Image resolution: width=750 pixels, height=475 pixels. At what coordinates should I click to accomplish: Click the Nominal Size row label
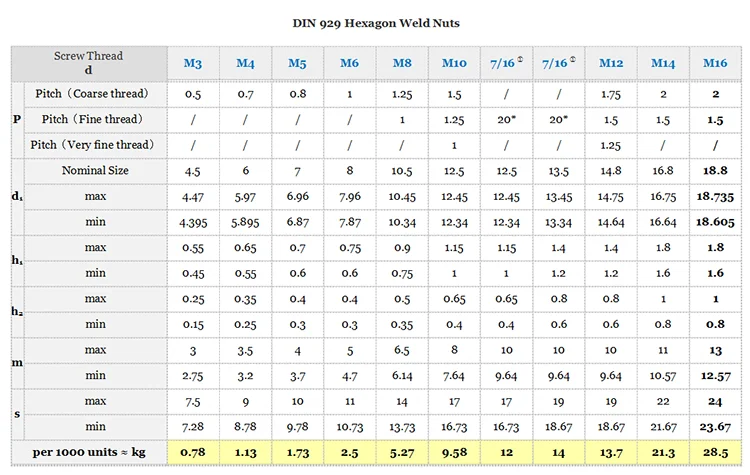95,171
